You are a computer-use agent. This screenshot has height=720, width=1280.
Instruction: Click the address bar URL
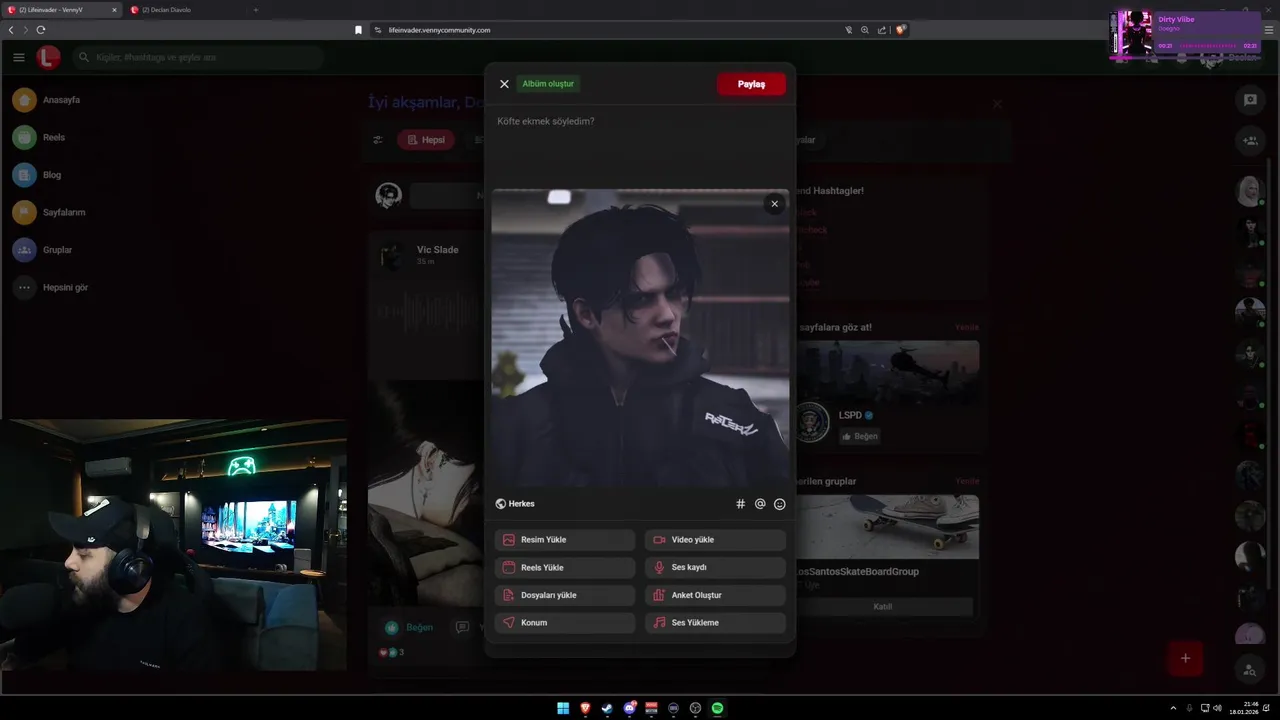(440, 30)
